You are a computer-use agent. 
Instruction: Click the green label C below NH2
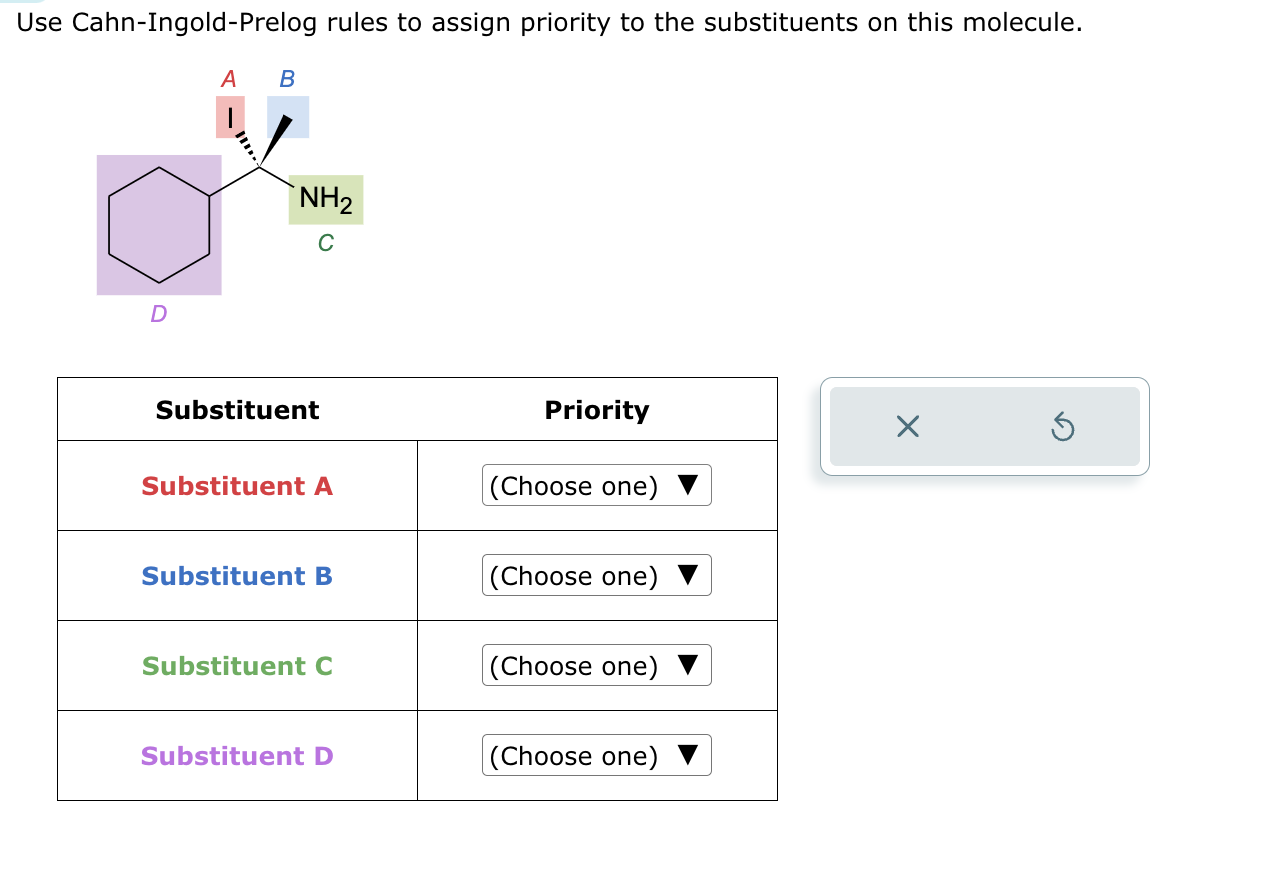(x=325, y=242)
